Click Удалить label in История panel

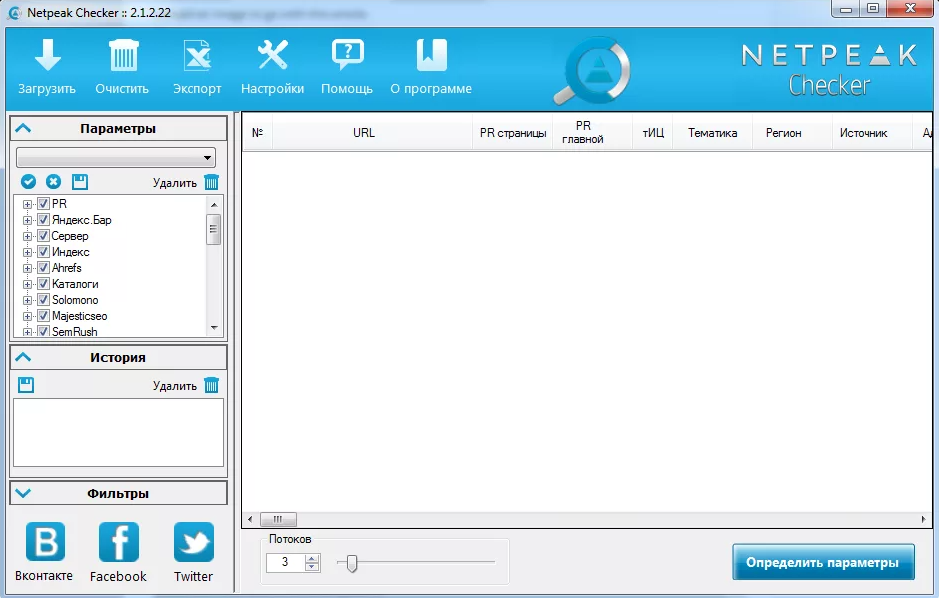175,385
